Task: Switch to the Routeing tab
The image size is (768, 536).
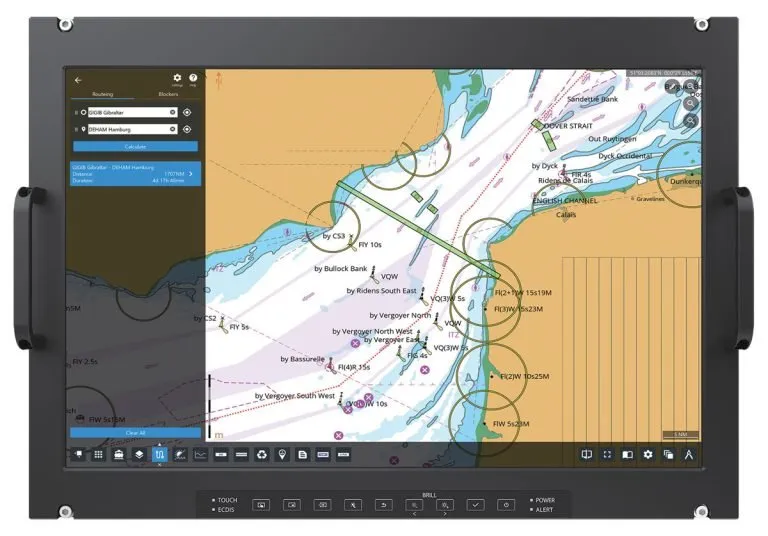Action: click(102, 94)
